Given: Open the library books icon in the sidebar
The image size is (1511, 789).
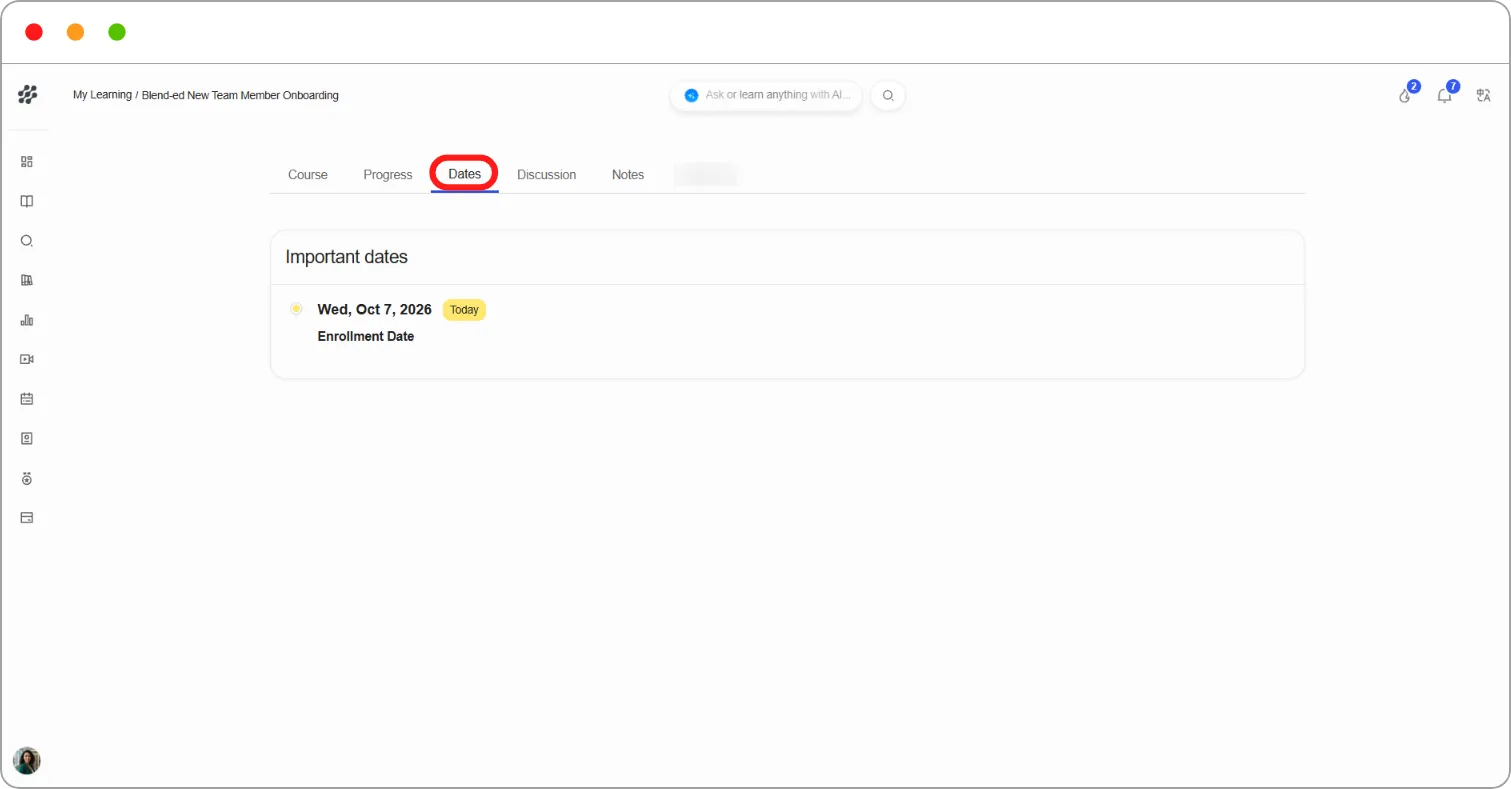Looking at the screenshot, I should (x=27, y=280).
